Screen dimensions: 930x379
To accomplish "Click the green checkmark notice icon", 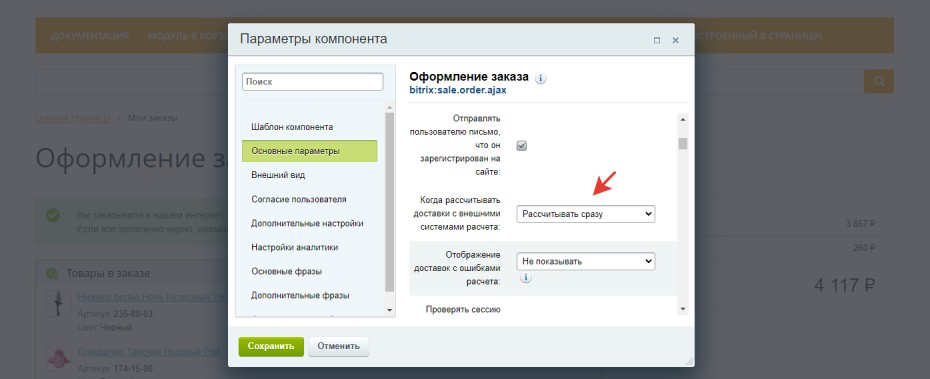I will pos(53,215).
